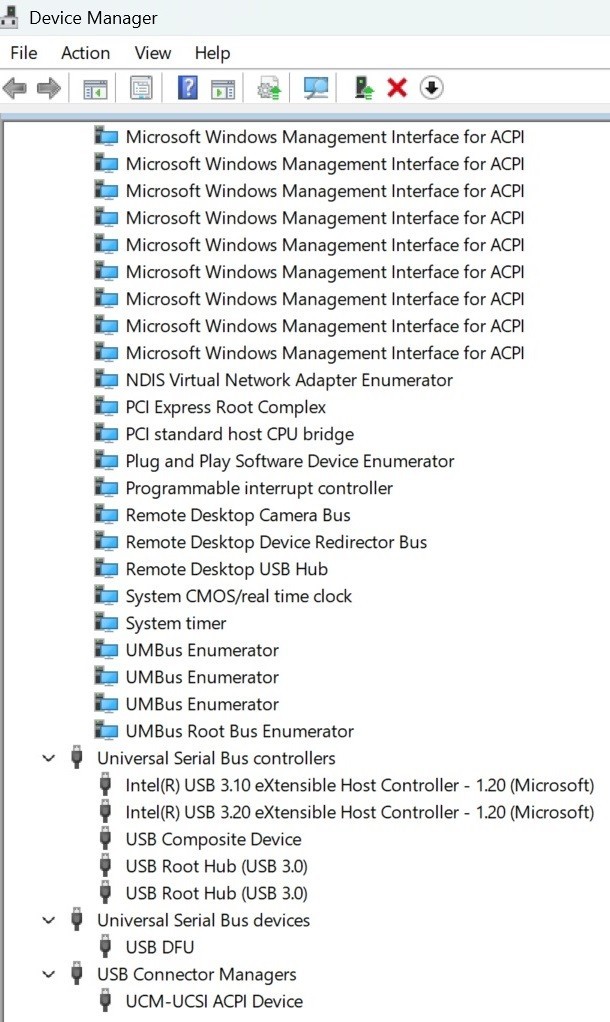
Task: Select Remote Desktop USB Hub entry
Action: (x=227, y=570)
